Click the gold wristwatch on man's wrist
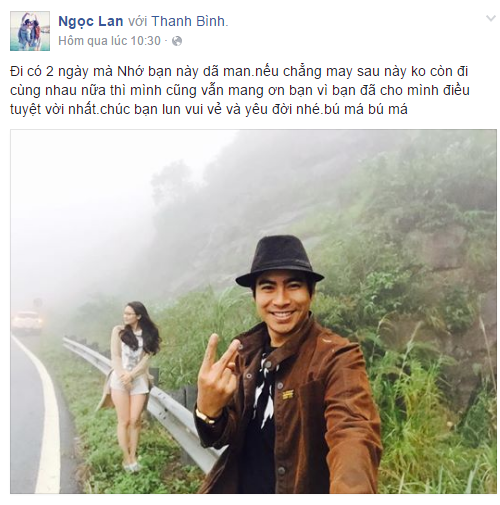Image resolution: width=500 pixels, height=505 pixels. coord(205,417)
